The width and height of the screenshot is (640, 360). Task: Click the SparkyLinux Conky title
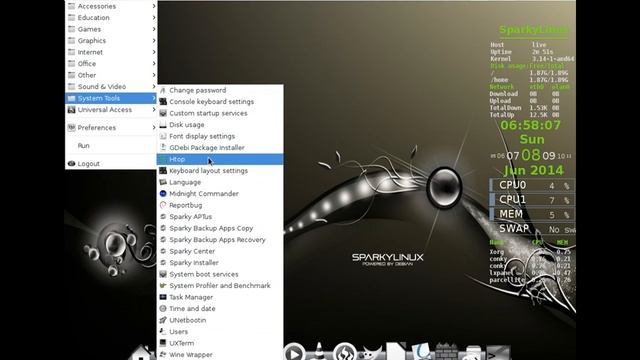(x=533, y=30)
